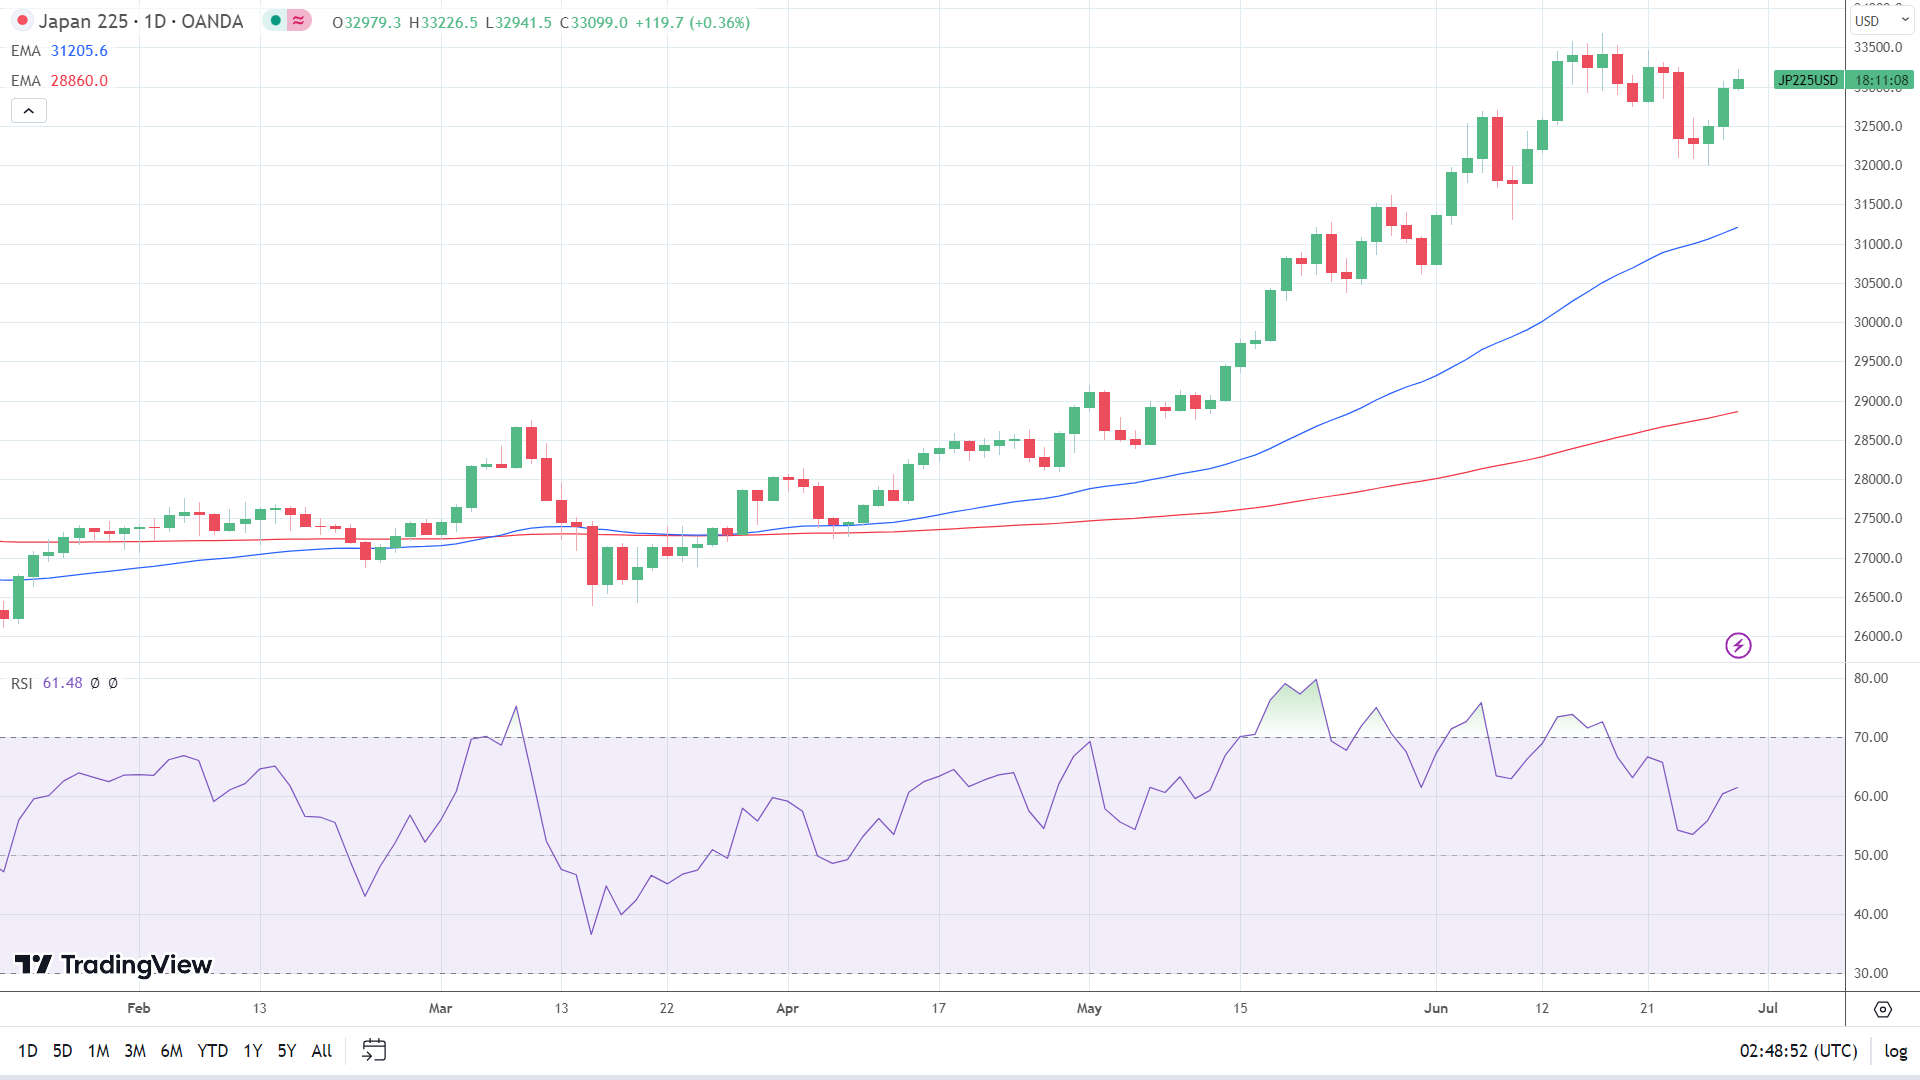Select the 1M time range
The height and width of the screenshot is (1080, 1920).
(98, 1051)
